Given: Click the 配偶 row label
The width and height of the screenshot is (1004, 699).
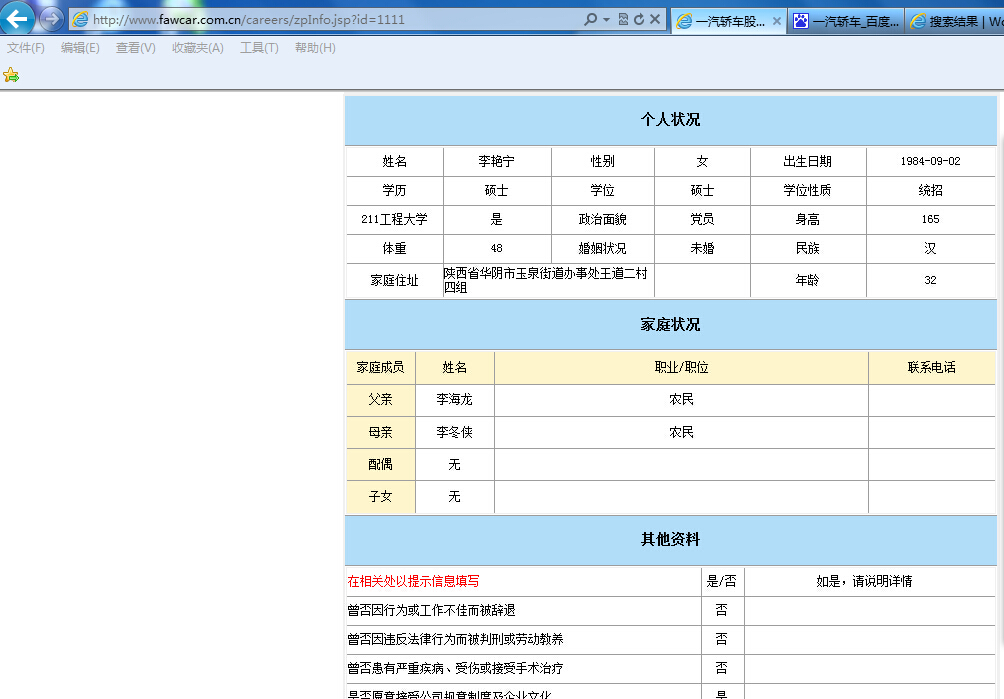Looking at the screenshot, I should coord(380,465).
